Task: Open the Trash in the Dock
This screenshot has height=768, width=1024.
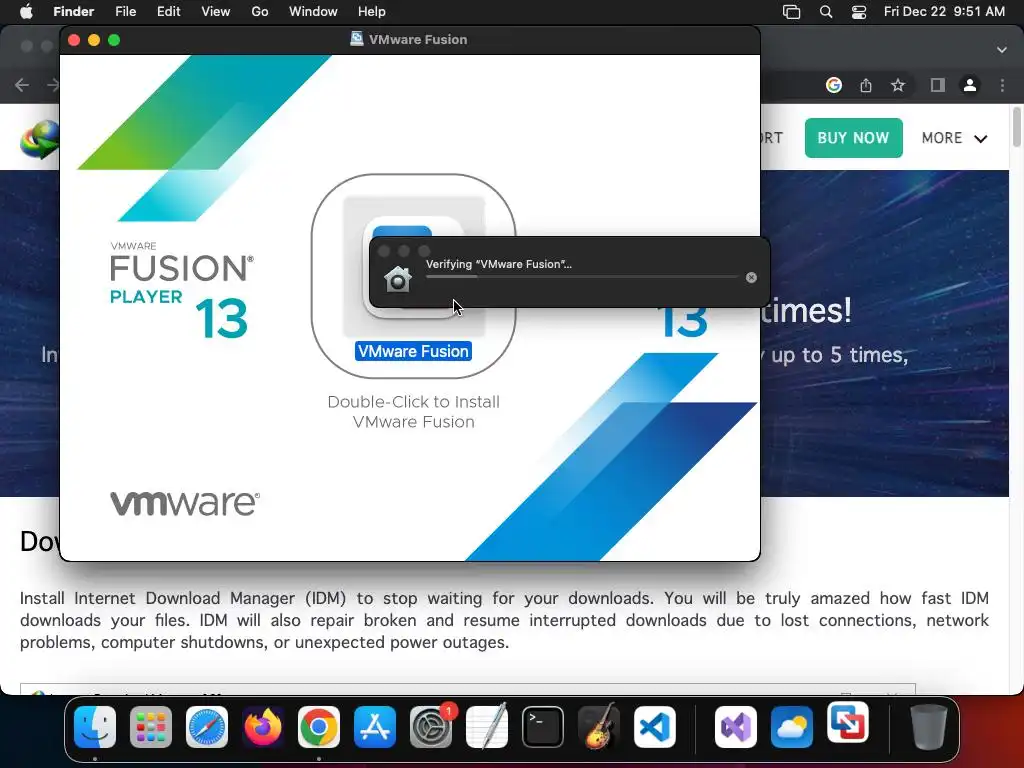Action: pos(929,727)
